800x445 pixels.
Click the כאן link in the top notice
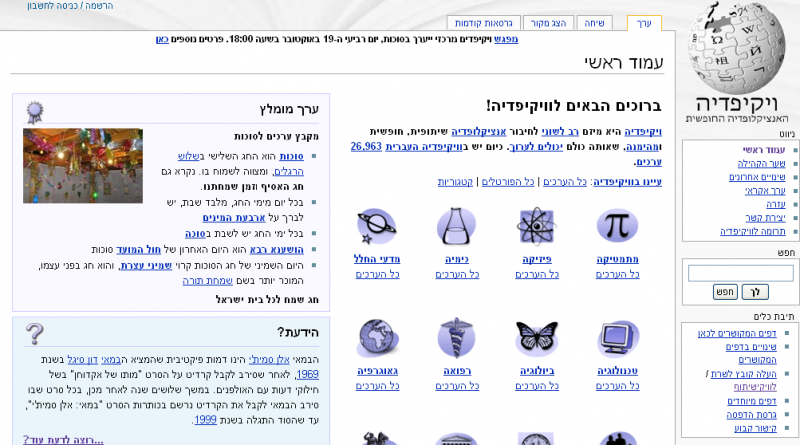point(162,39)
